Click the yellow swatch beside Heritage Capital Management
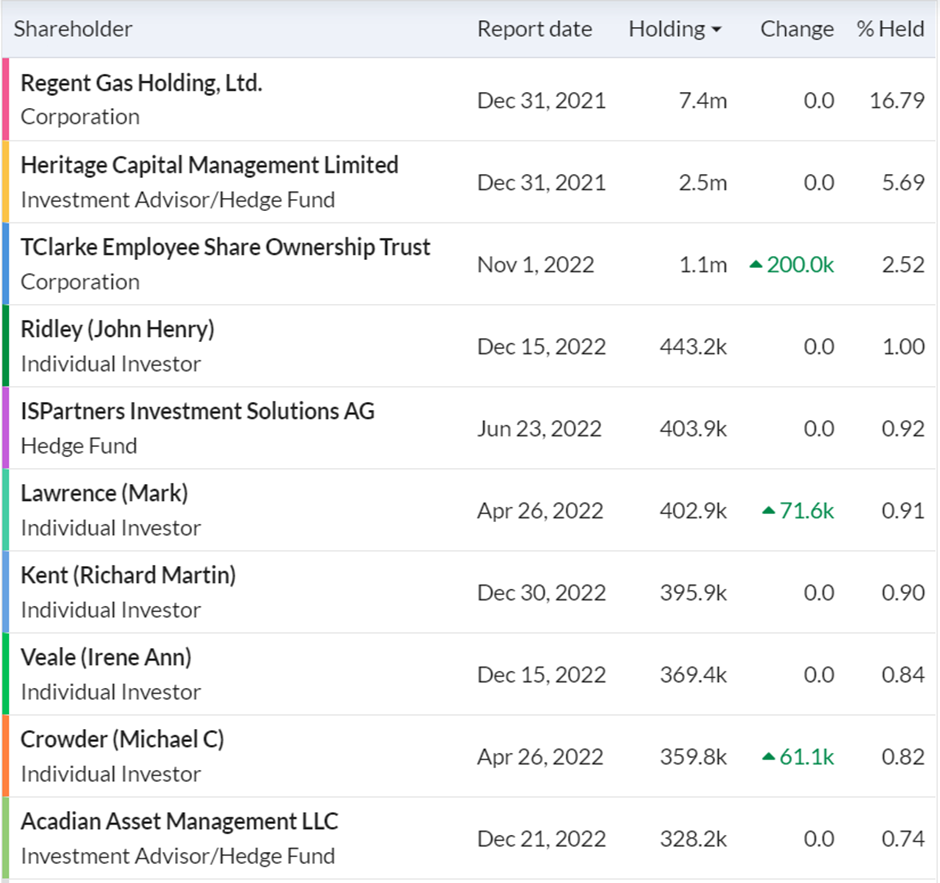Image resolution: width=940 pixels, height=883 pixels. [x=5, y=182]
